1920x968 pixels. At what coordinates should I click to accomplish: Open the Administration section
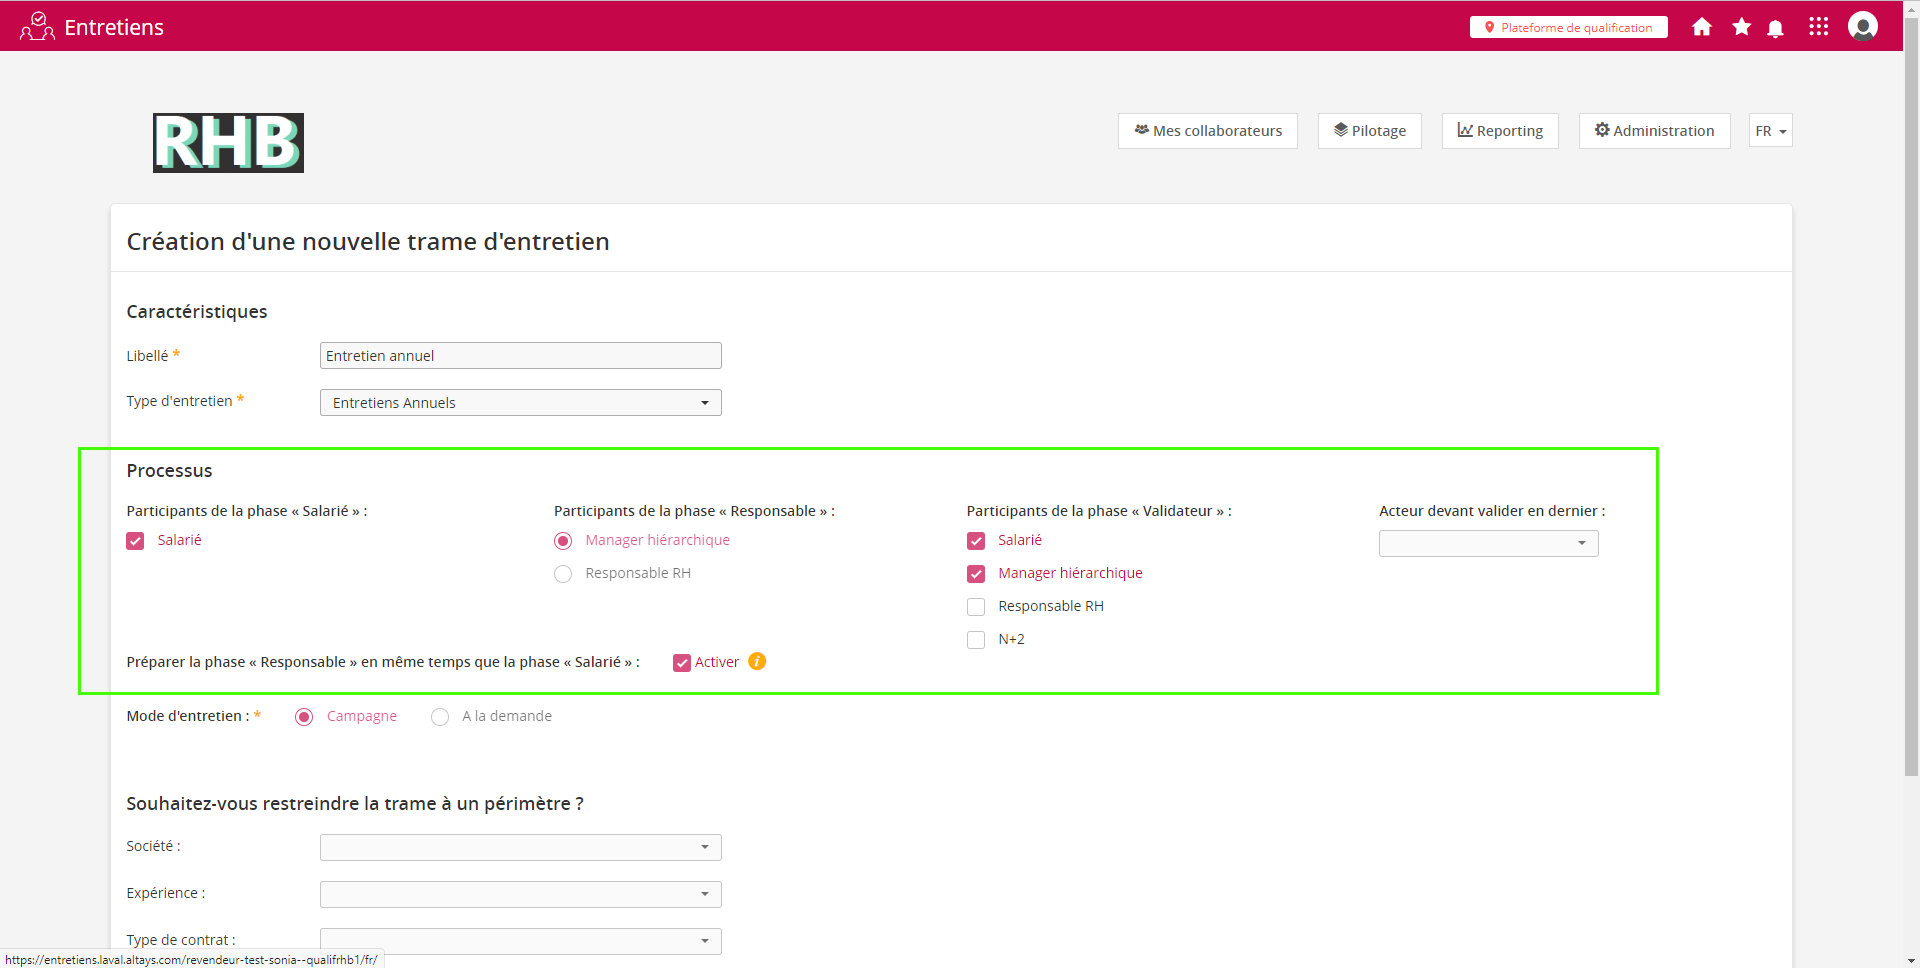click(1654, 131)
